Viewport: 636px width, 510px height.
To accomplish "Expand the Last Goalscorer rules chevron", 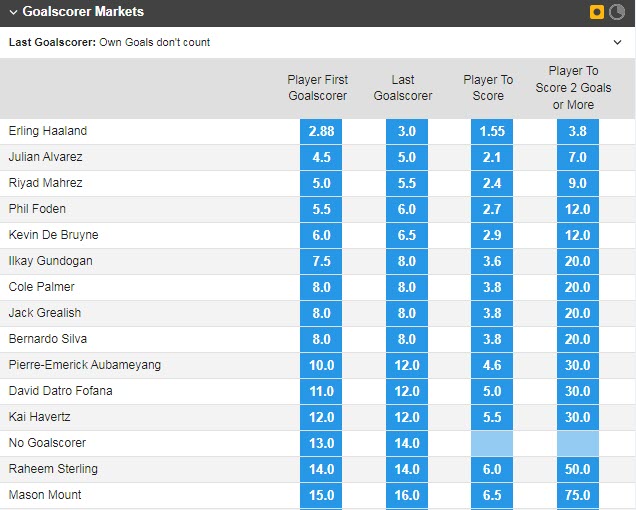I will point(617,42).
